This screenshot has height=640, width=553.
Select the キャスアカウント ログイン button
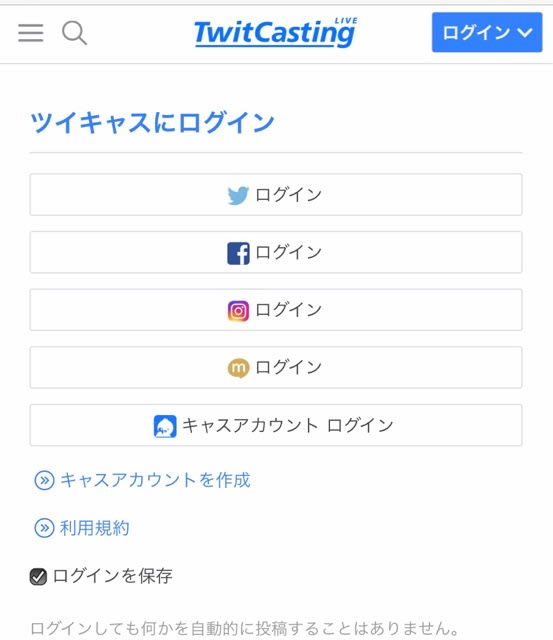[276, 425]
